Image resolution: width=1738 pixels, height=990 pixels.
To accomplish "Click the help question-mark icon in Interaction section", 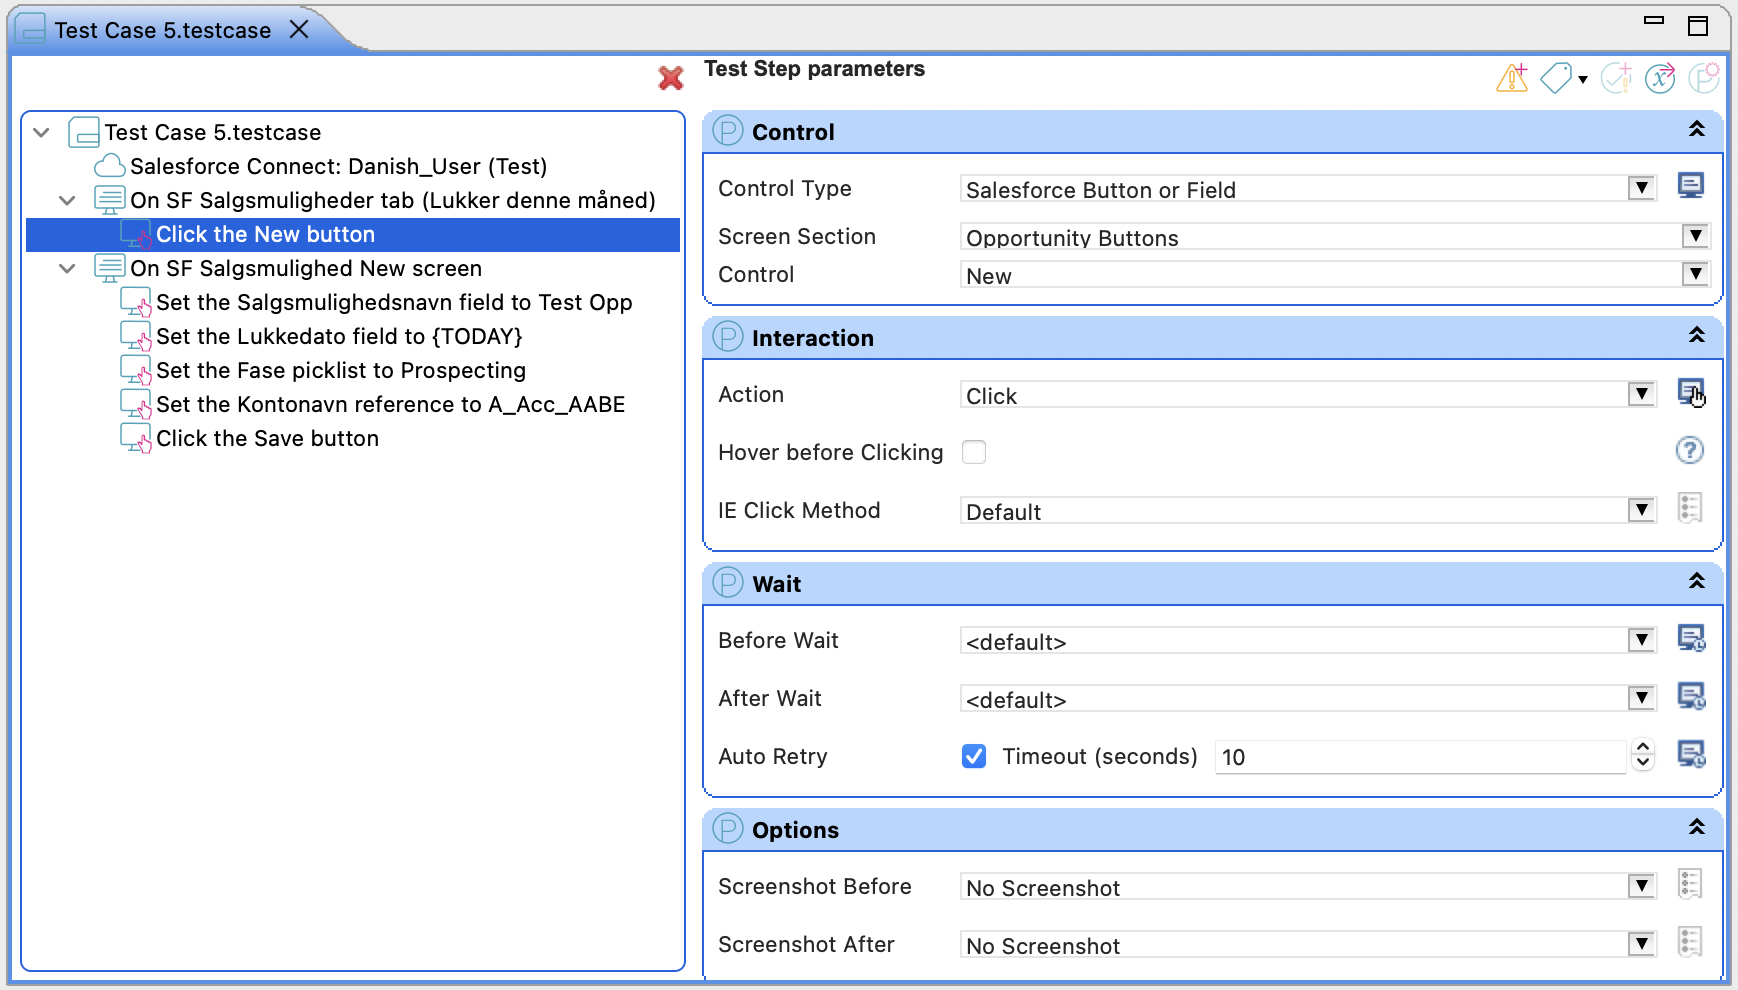I will [x=1691, y=451].
